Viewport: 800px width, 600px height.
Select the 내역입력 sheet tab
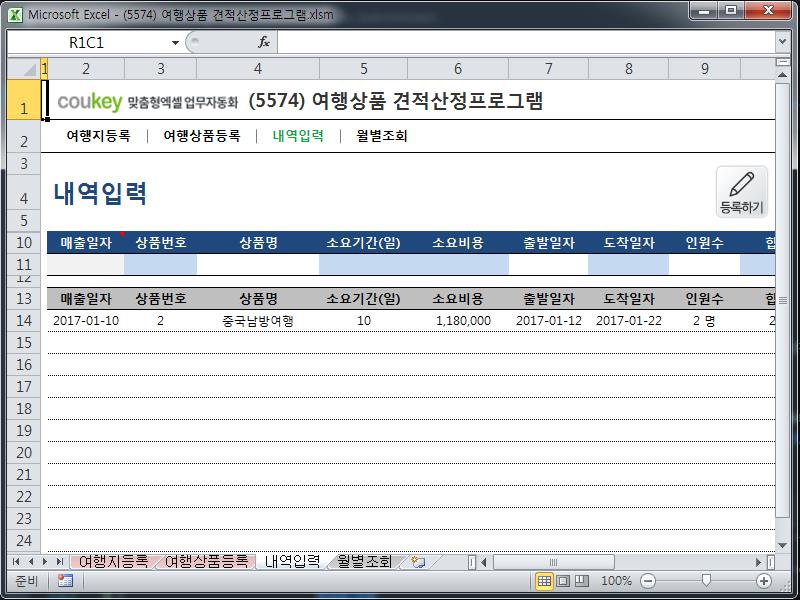pyautogui.click(x=292, y=562)
